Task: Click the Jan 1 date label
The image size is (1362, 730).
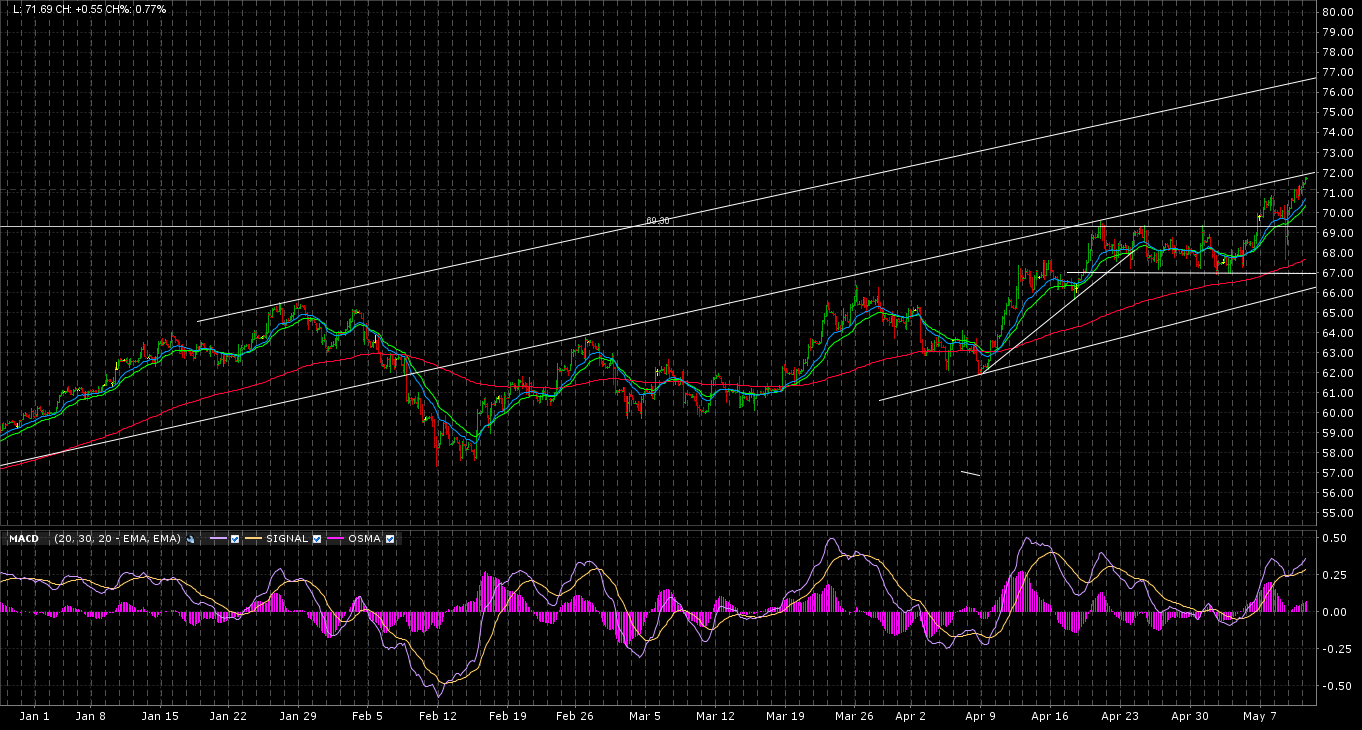Action: 35,716
